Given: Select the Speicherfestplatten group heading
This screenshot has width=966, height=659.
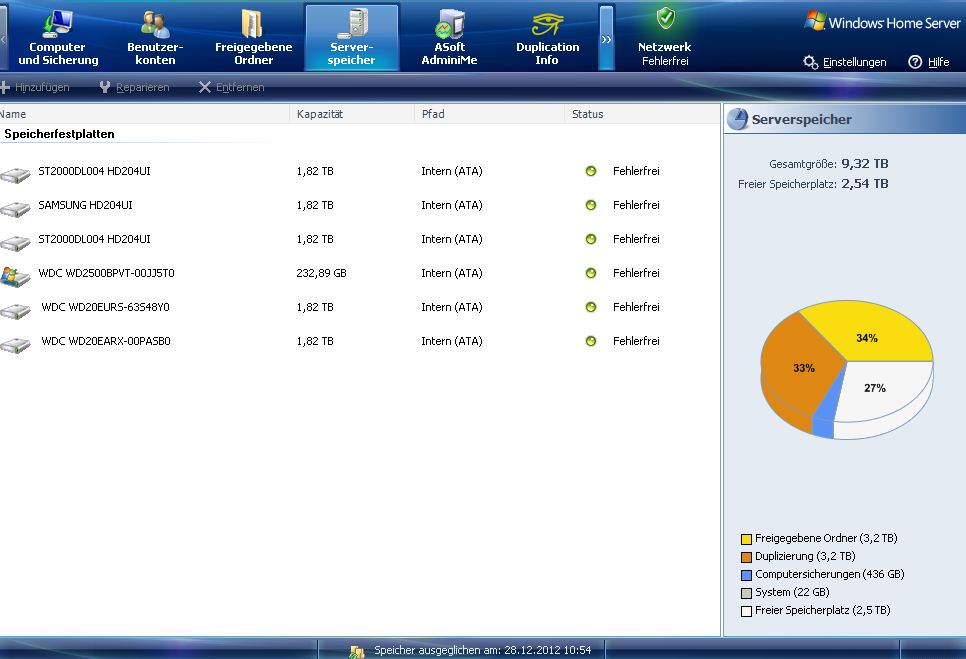Looking at the screenshot, I should [59, 134].
